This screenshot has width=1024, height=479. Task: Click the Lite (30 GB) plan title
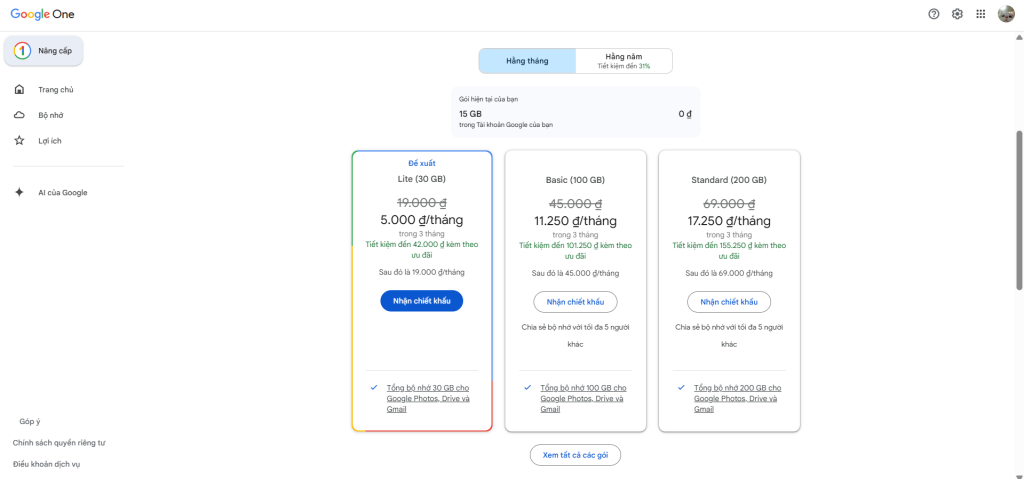pos(422,178)
